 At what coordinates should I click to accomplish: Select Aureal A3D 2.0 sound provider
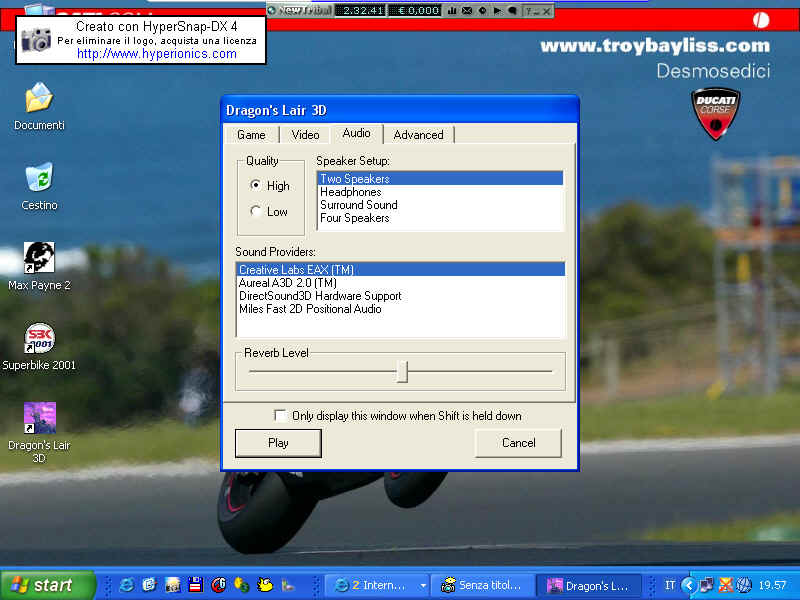pyautogui.click(x=401, y=283)
